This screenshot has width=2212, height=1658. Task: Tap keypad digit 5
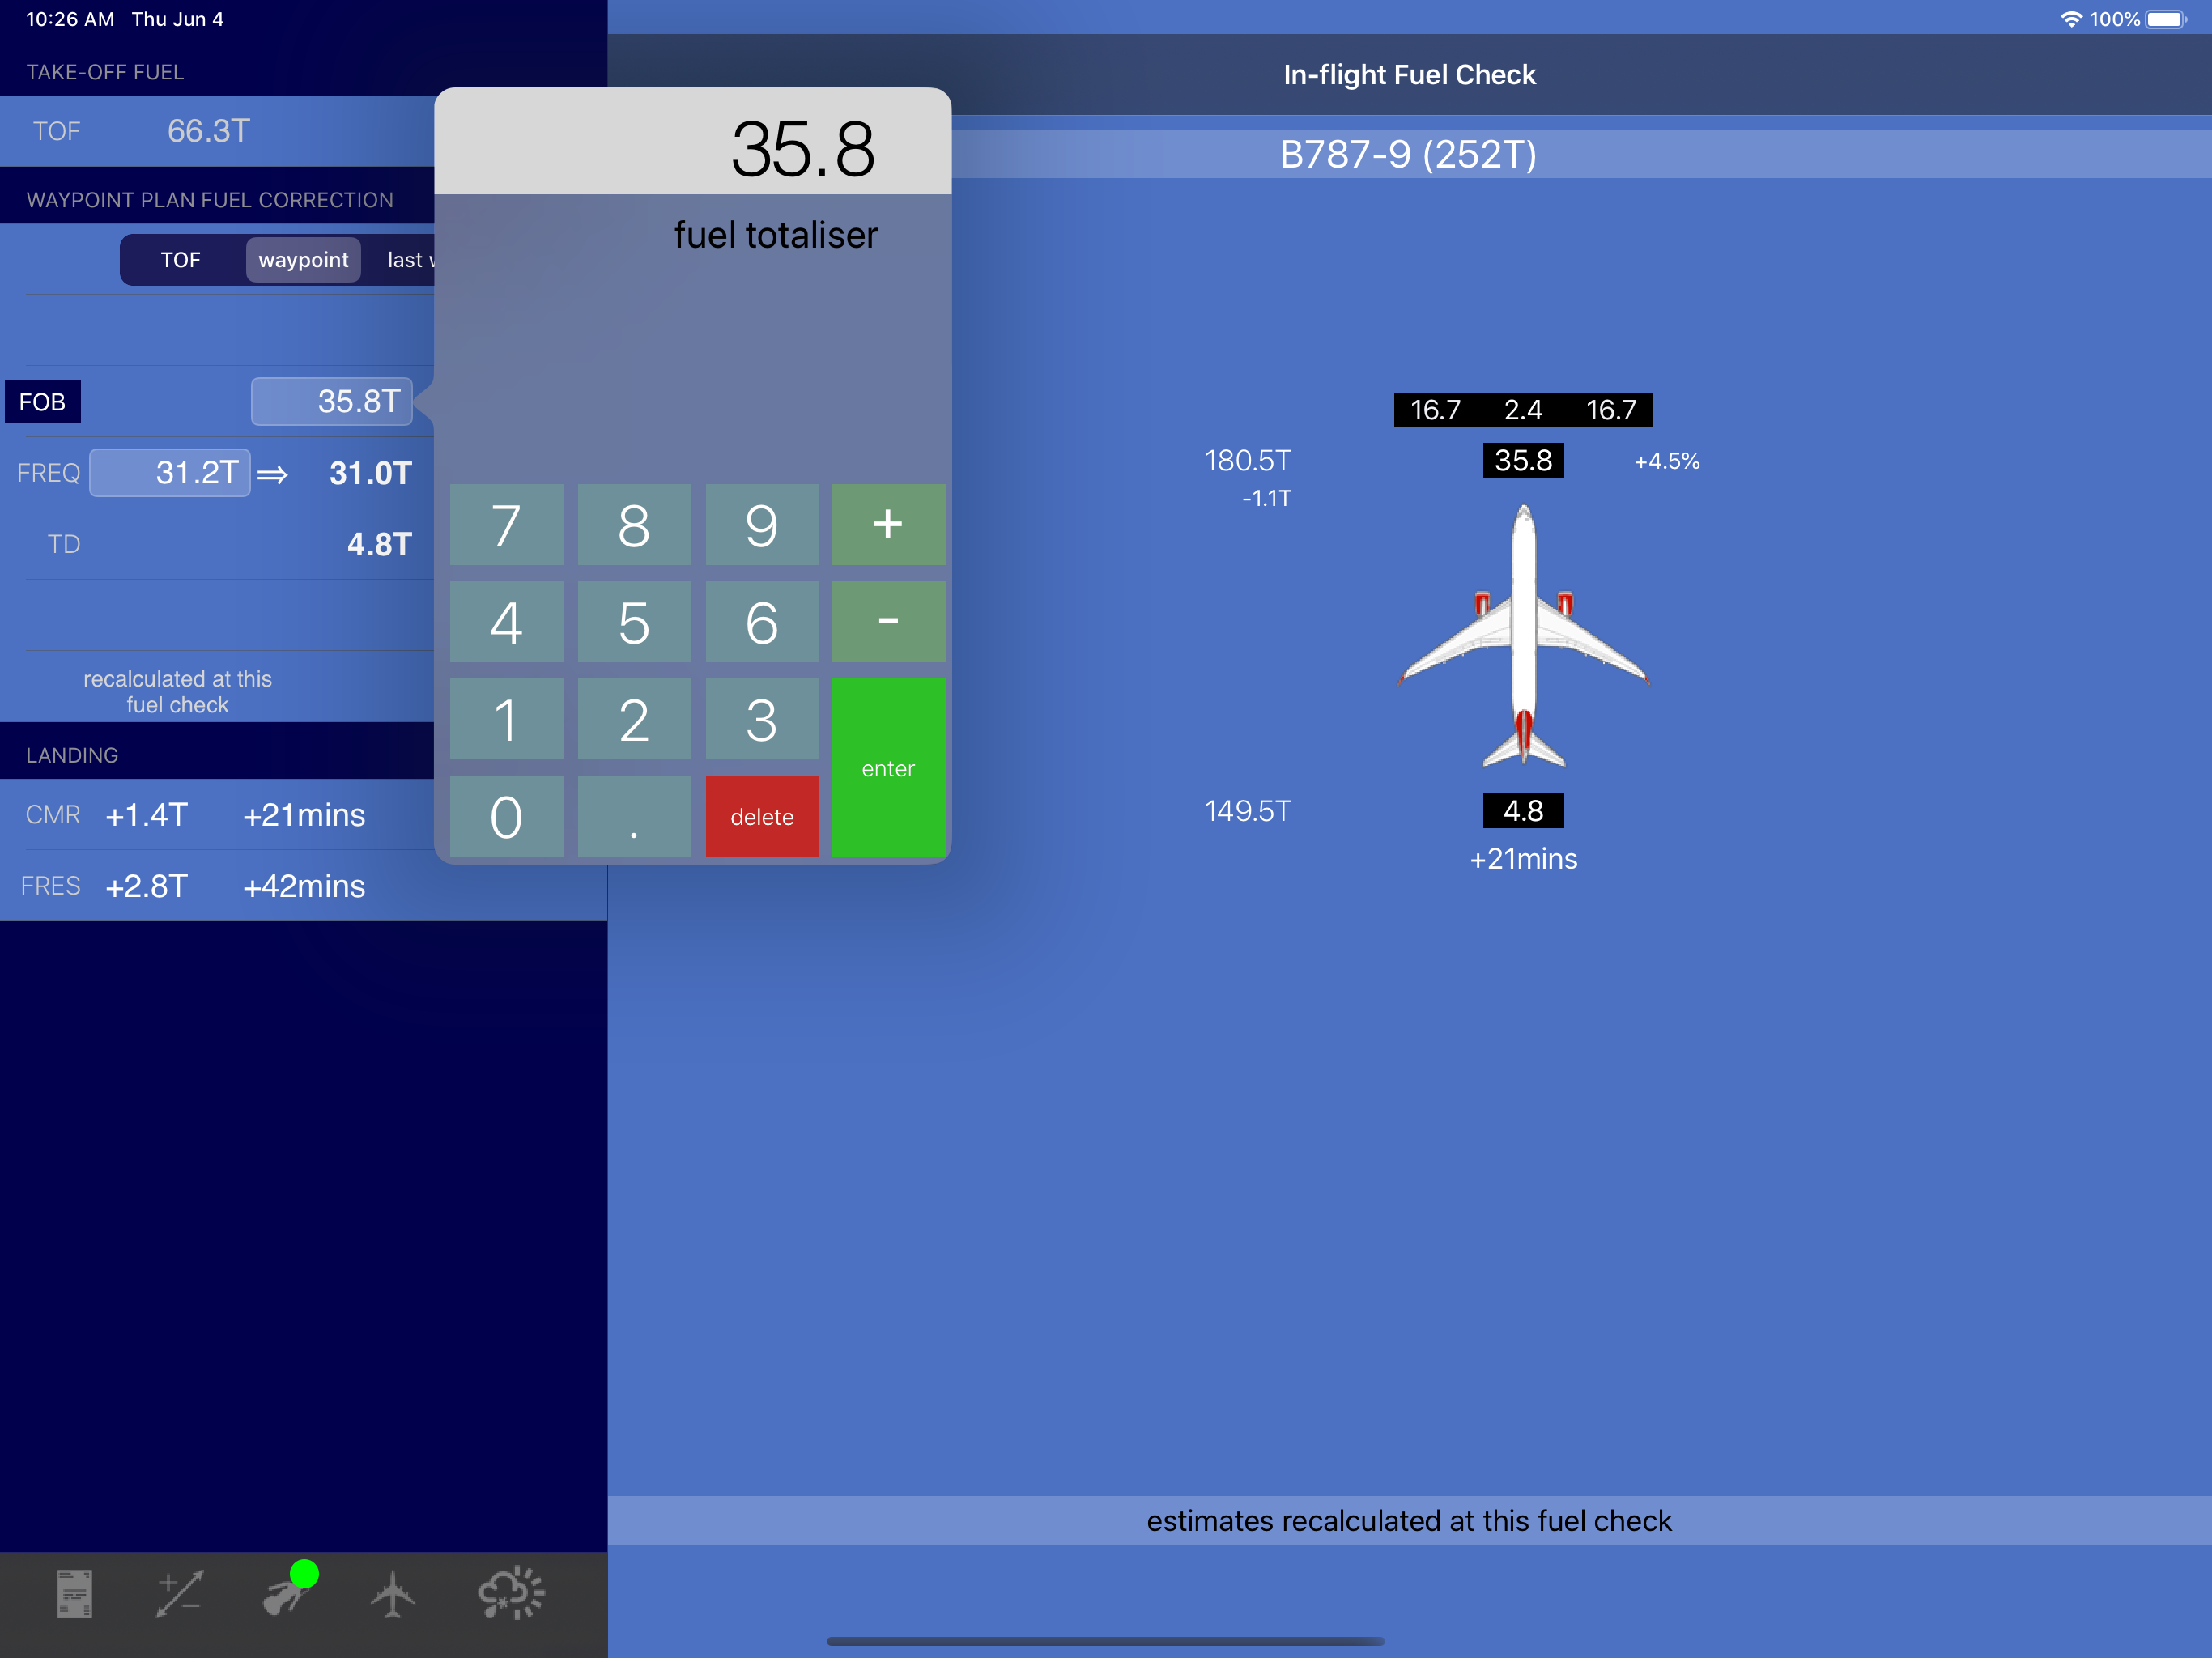tap(634, 622)
